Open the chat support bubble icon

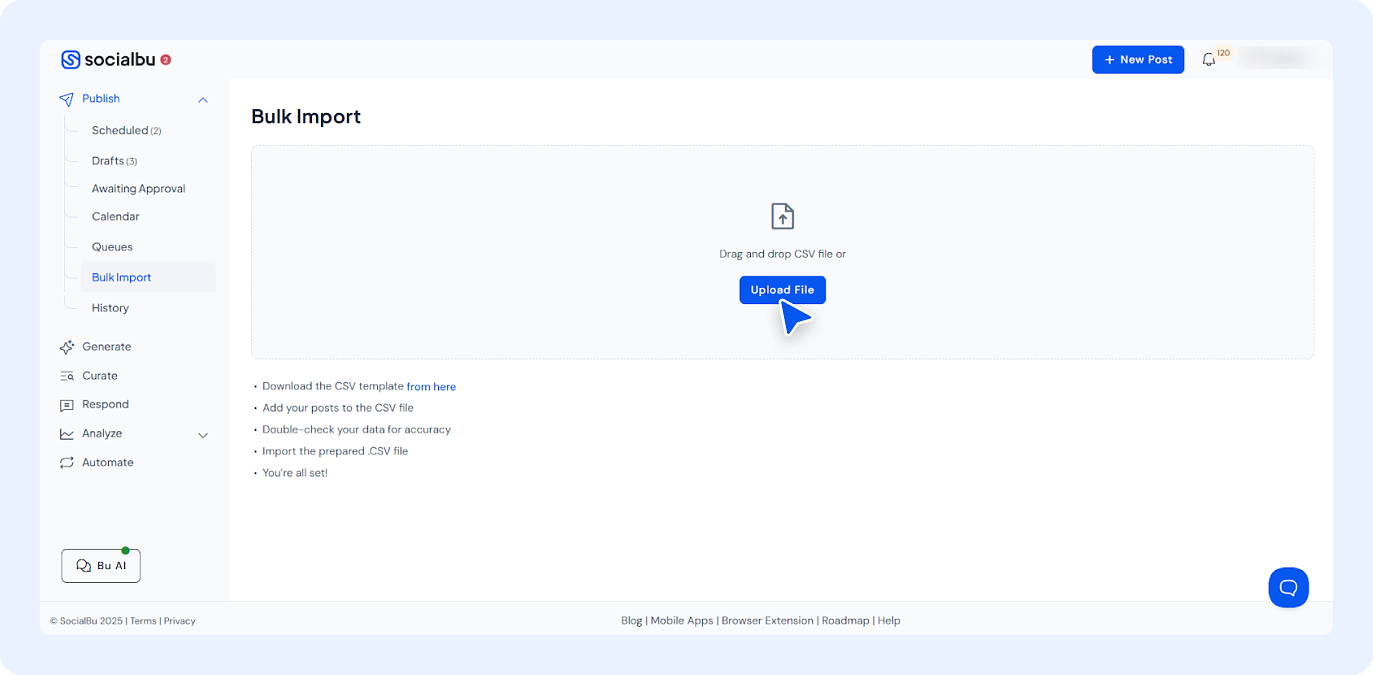(x=1288, y=587)
